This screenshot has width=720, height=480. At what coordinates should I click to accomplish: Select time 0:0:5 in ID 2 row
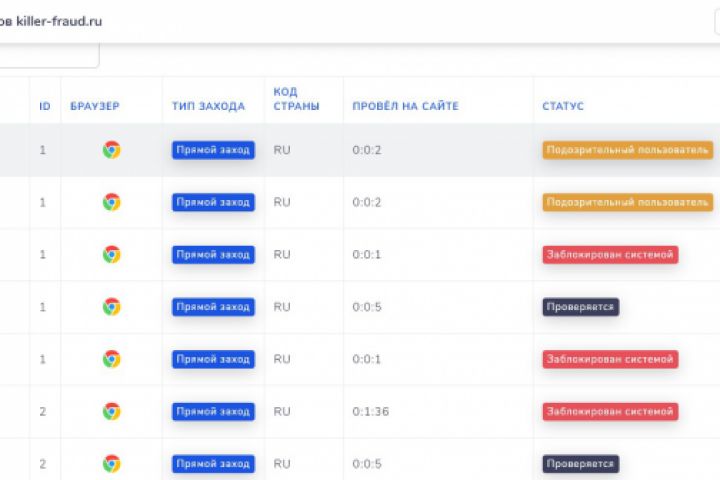coord(367,463)
